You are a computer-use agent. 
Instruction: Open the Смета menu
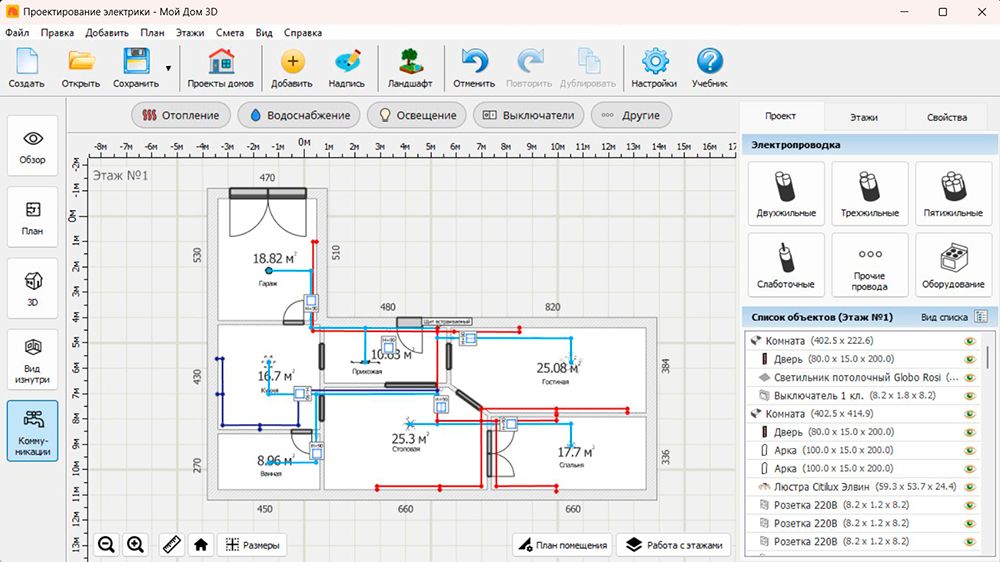[x=230, y=33]
